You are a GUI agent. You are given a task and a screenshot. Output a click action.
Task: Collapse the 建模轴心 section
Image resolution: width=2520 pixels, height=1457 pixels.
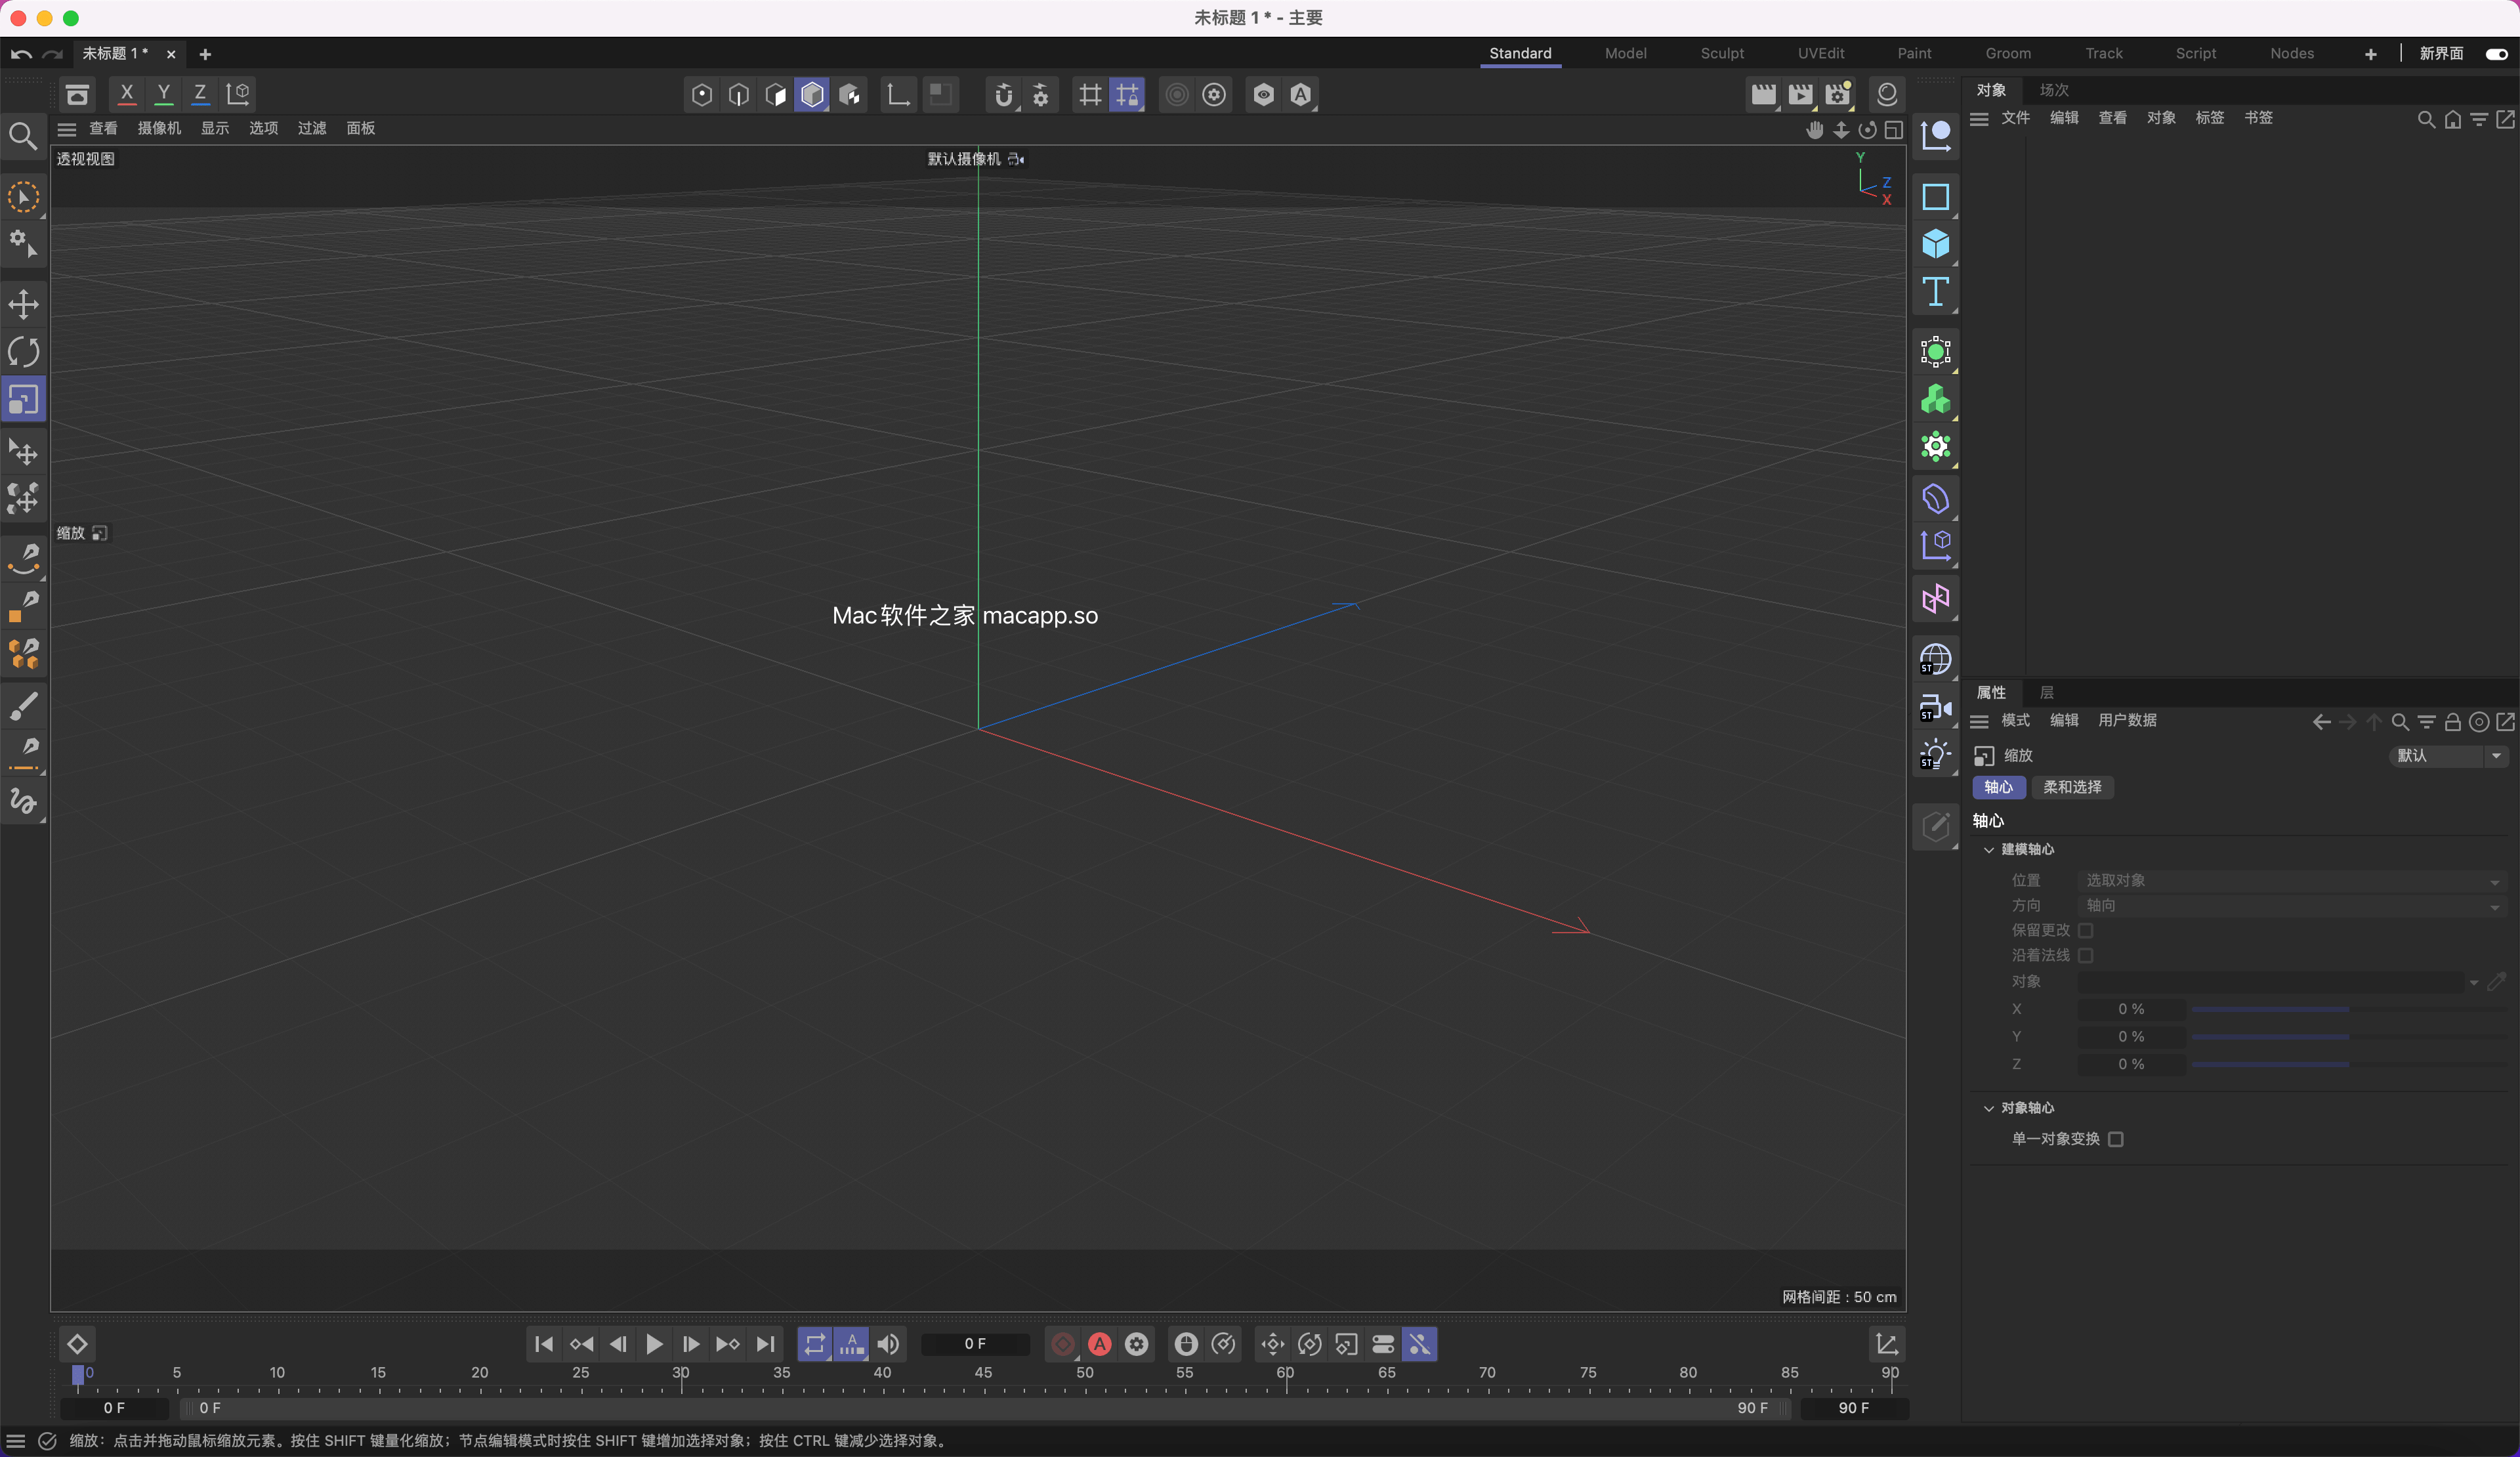(1988, 849)
